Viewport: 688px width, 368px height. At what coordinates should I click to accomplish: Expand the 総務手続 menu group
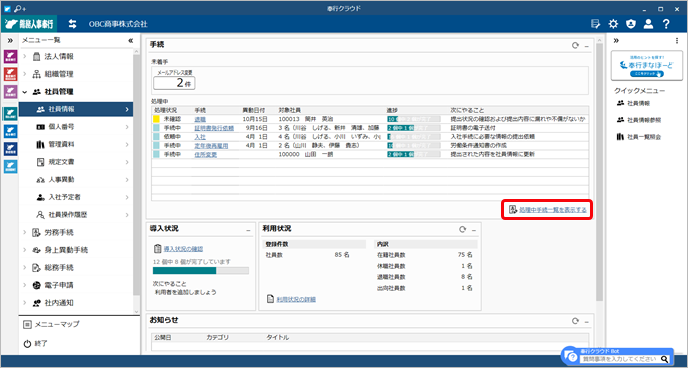(x=25, y=268)
